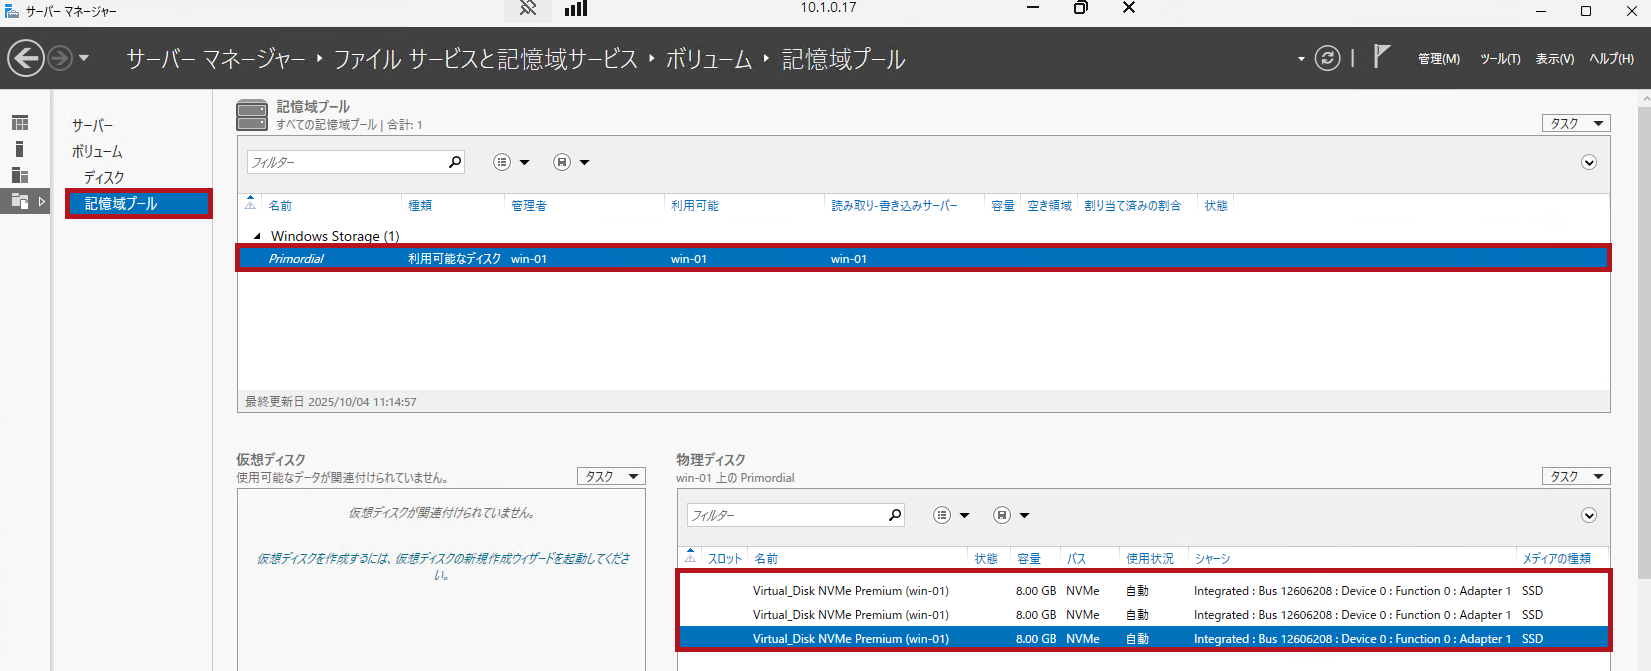Sort physical disks by メディアの種類 column
1651x671 pixels.
1556,559
